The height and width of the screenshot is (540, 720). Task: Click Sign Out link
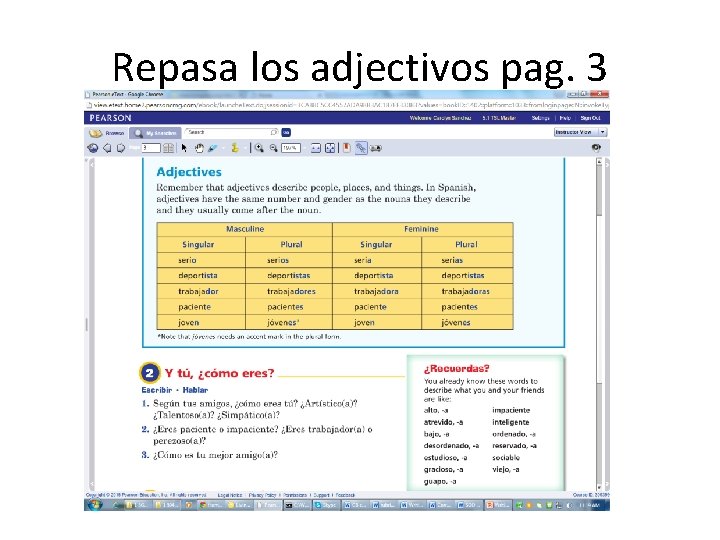590,118
